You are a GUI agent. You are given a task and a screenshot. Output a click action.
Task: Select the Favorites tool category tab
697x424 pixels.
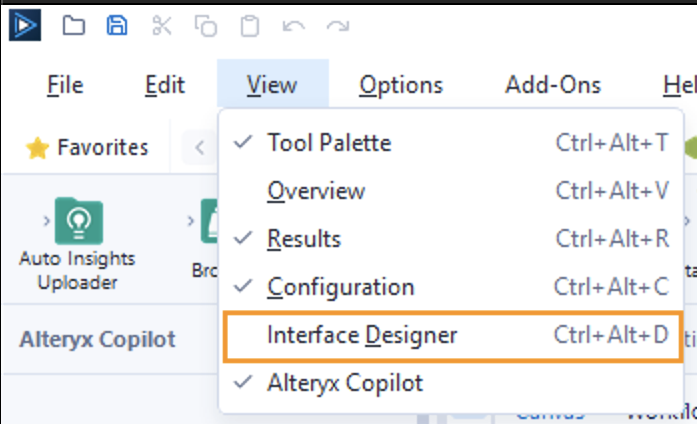87,148
